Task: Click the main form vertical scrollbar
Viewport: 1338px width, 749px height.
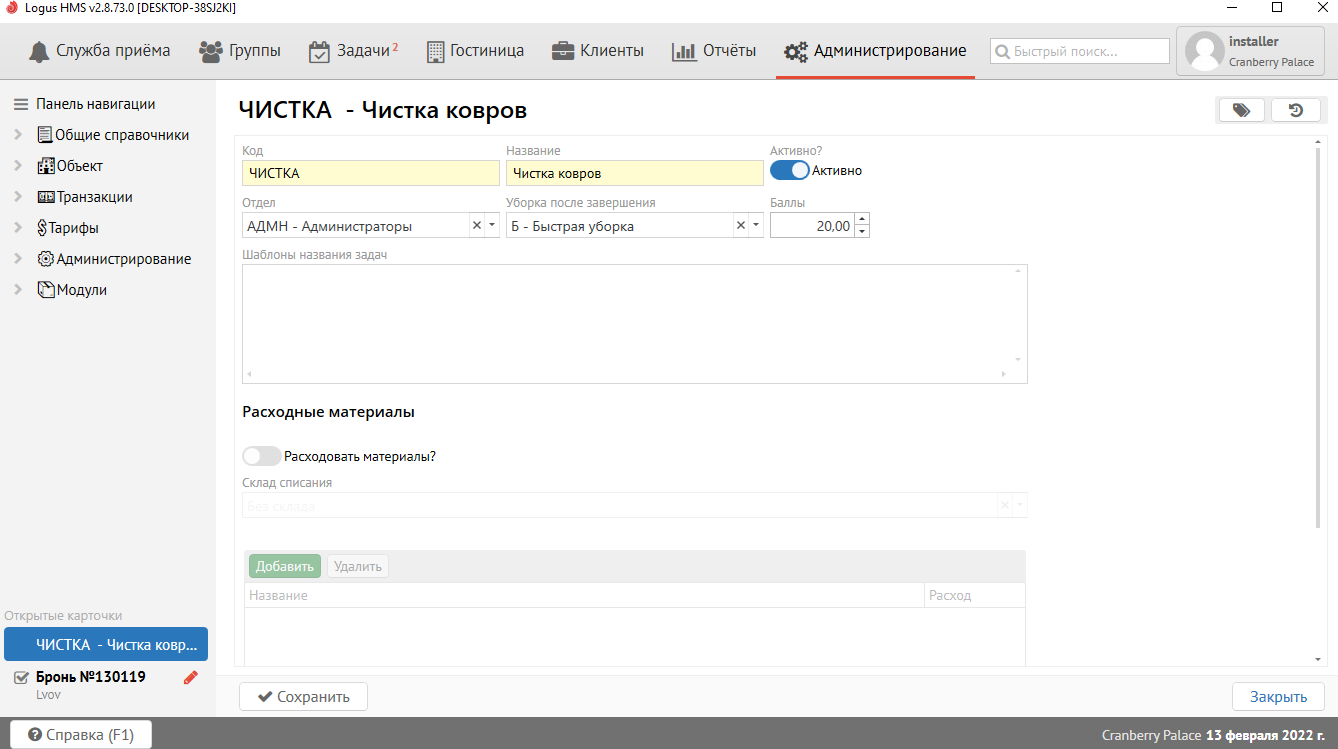Action: click(1318, 340)
